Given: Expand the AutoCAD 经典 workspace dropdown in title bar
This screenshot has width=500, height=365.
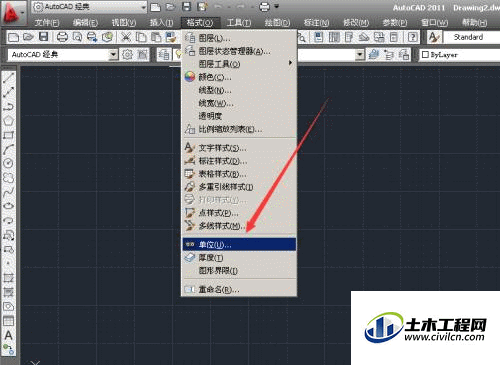Looking at the screenshot, I should 143,7.
